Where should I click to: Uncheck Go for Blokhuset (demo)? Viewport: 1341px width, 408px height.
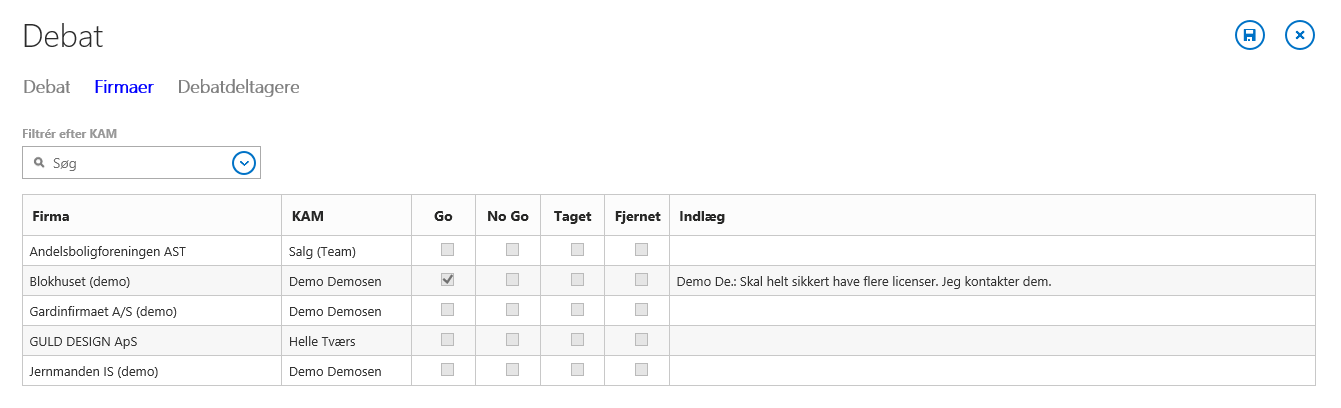[447, 280]
